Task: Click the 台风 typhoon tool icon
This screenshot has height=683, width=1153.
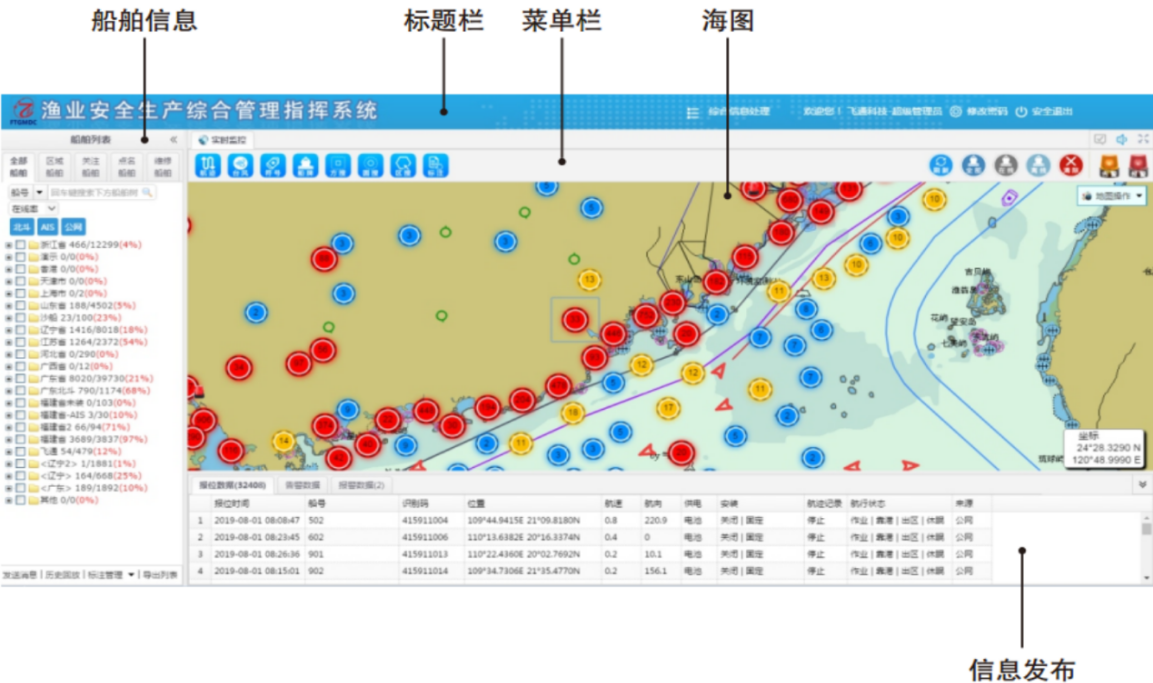Action: (238, 165)
